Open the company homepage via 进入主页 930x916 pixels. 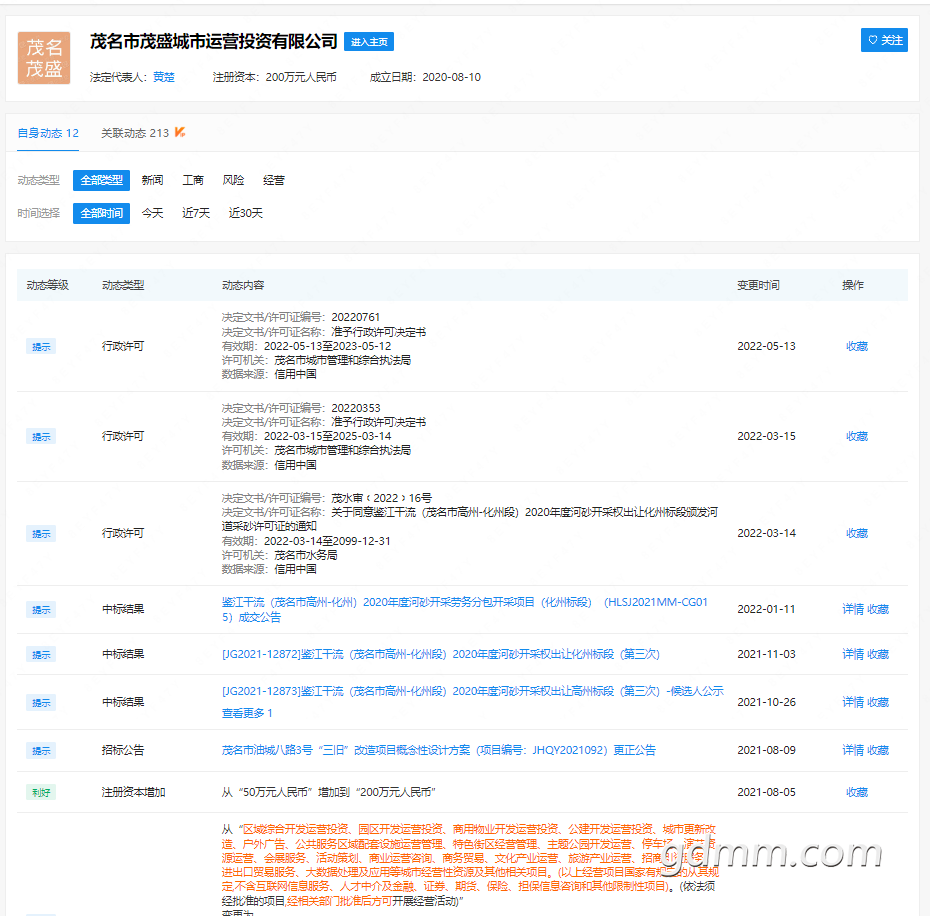369,42
